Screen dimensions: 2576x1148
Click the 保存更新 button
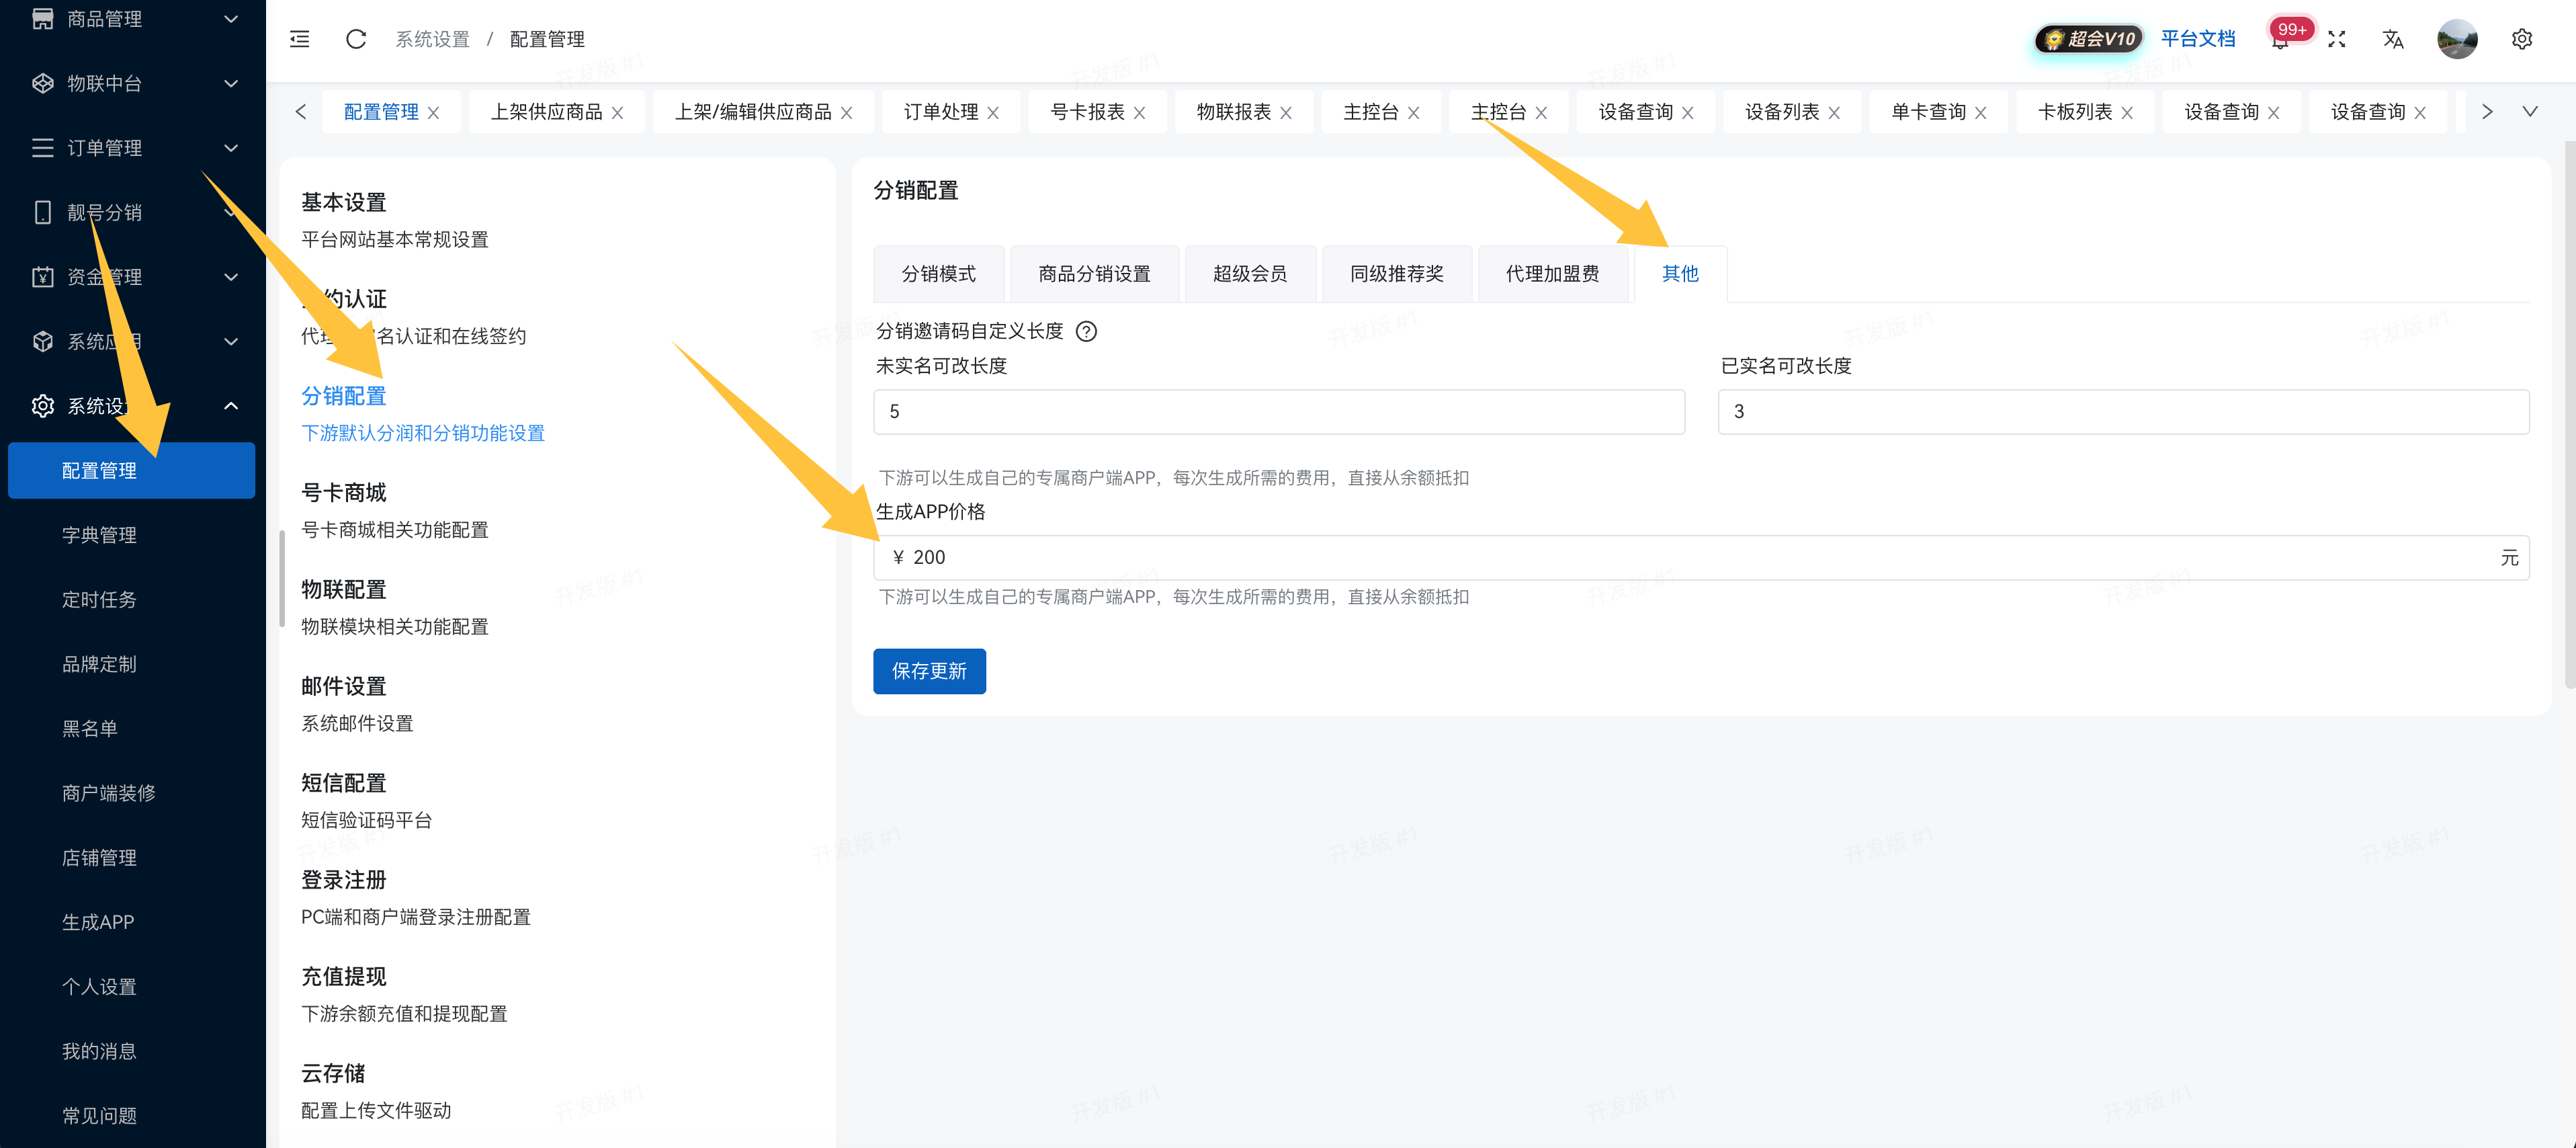pos(929,671)
